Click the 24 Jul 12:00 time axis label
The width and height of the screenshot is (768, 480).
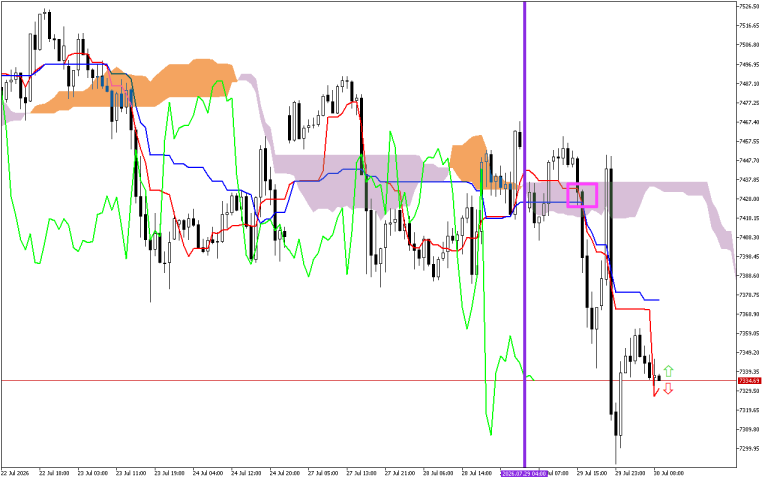point(246,474)
